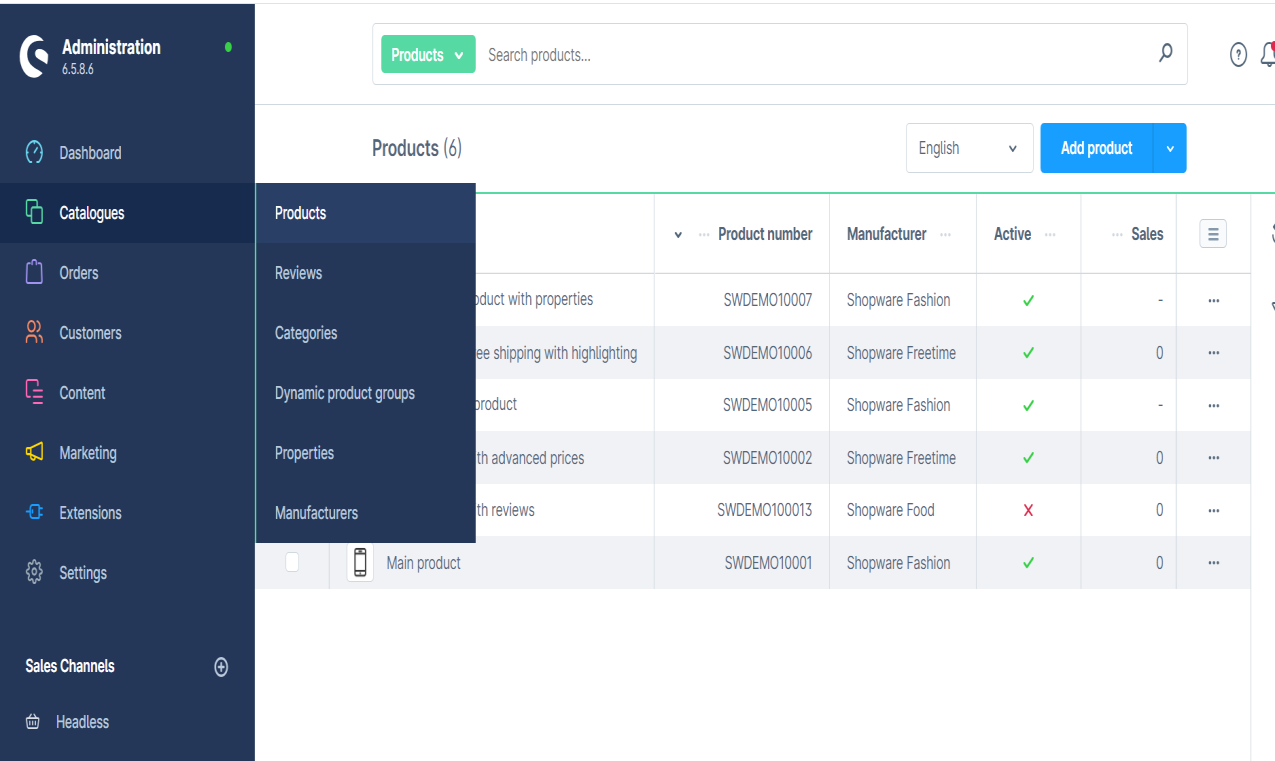Choose Dynamic product groups from the flyout menu
This screenshot has height=761, width=1275.
[x=344, y=392]
